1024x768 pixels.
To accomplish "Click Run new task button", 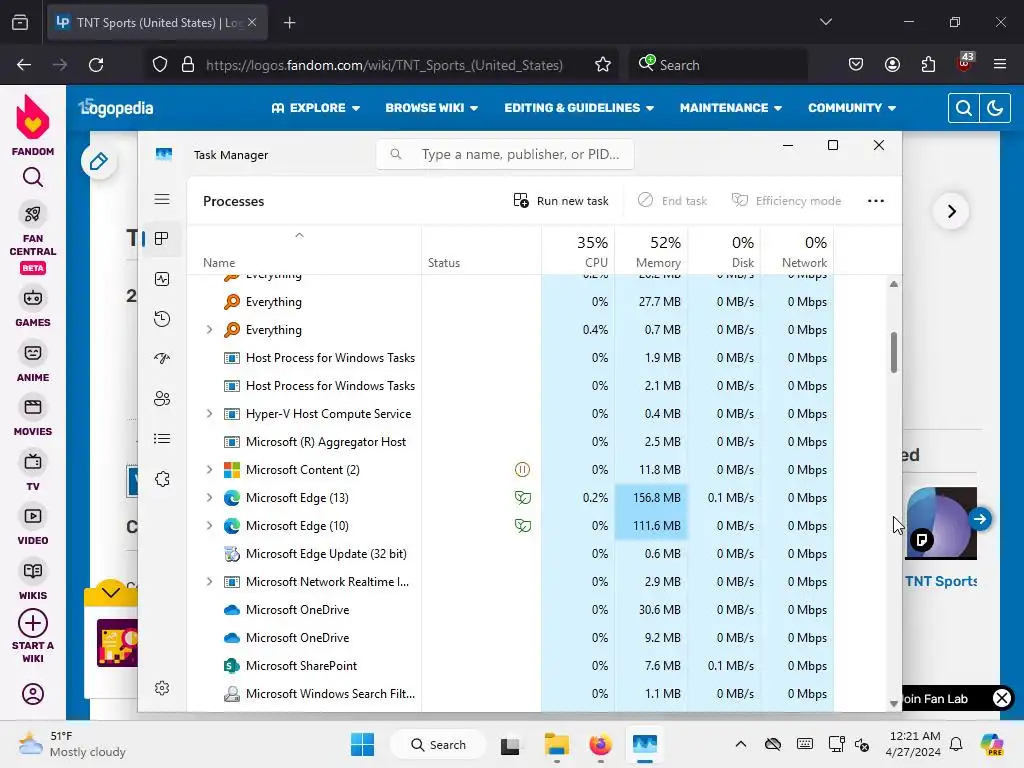I will (x=561, y=200).
